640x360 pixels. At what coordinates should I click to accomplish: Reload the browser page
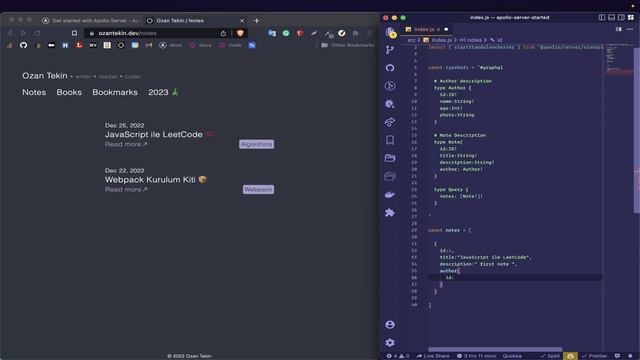[x=37, y=33]
